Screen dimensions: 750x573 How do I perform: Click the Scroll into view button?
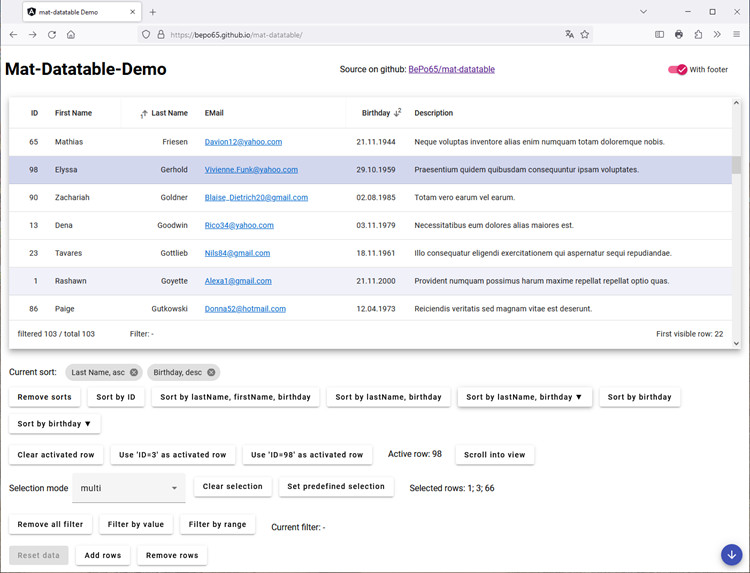click(495, 455)
